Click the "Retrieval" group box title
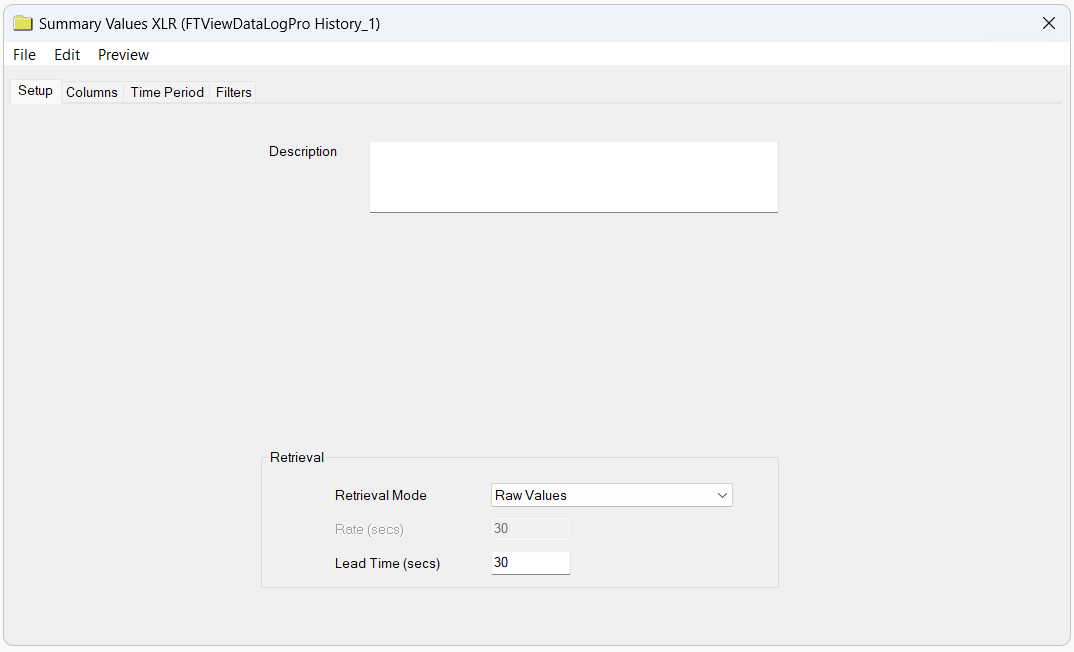This screenshot has width=1074, height=652. [297, 457]
